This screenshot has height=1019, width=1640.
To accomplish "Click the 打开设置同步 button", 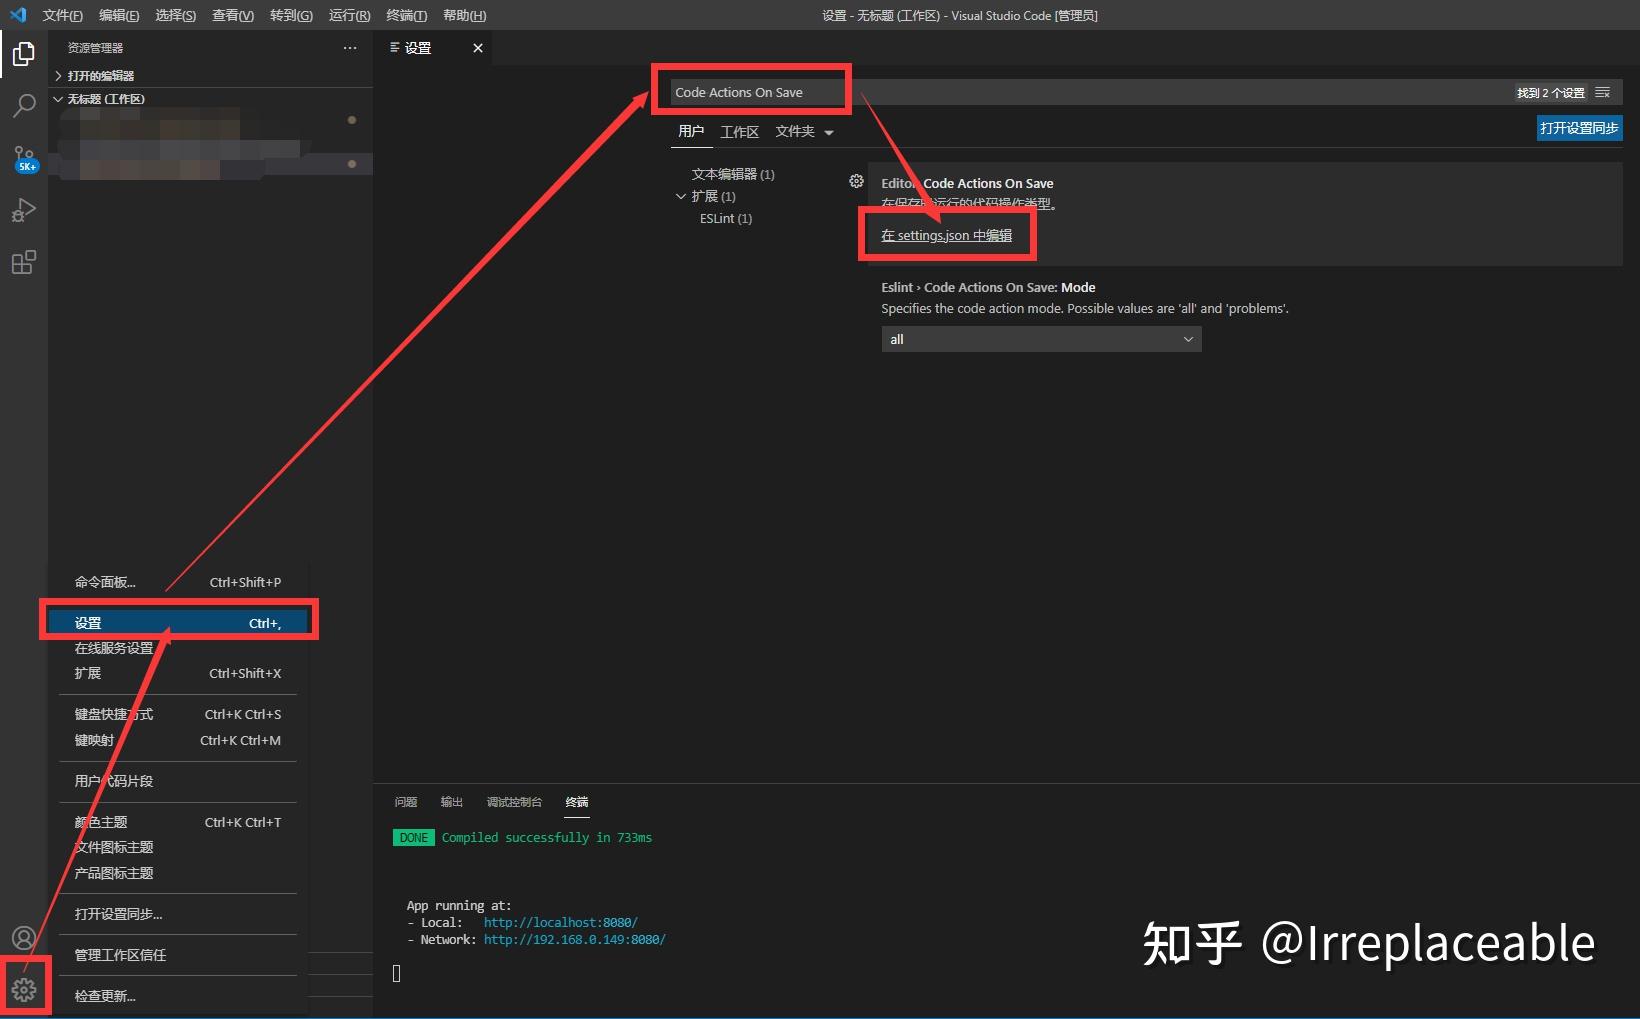I will (x=1578, y=127).
